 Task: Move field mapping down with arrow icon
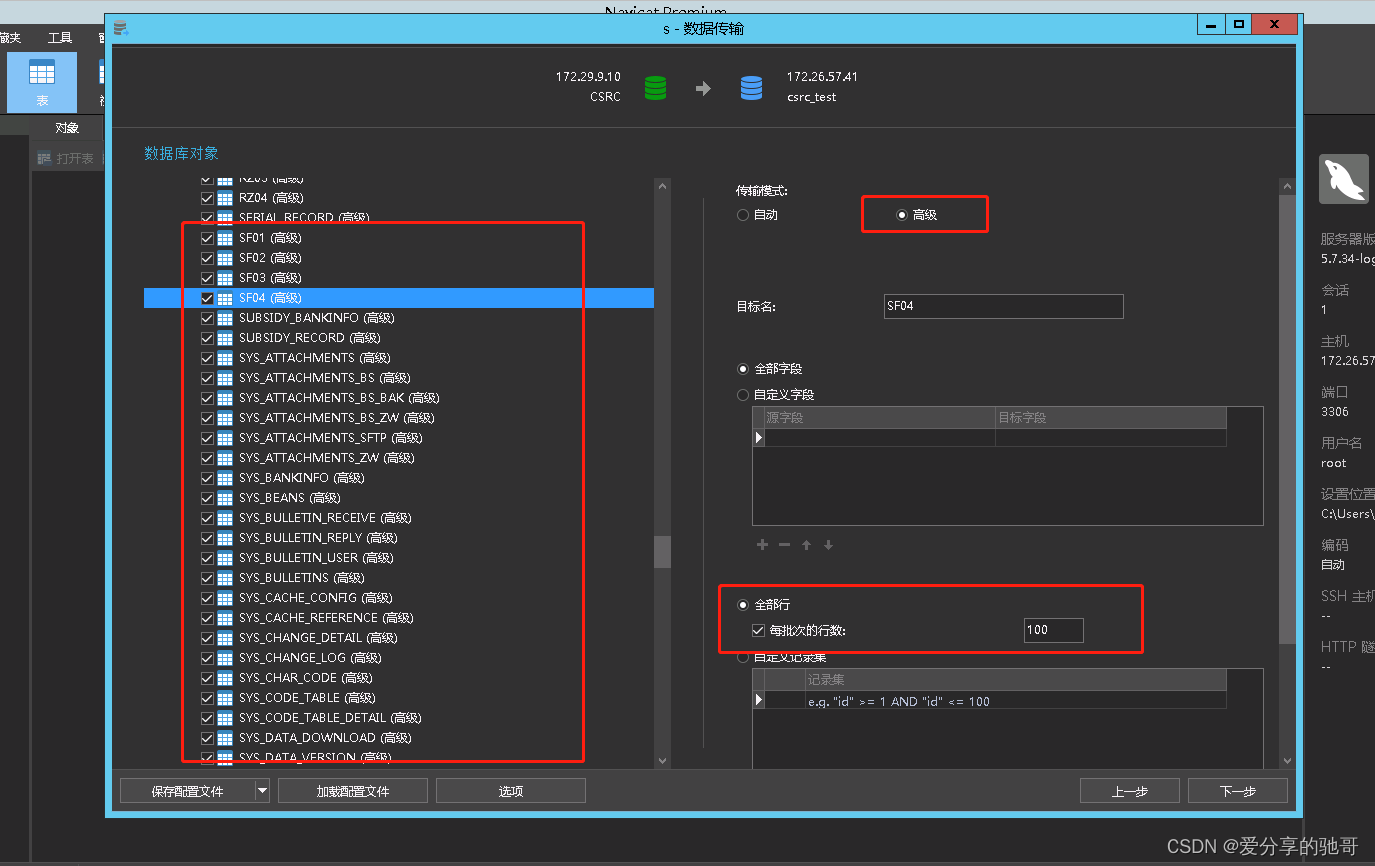[828, 545]
